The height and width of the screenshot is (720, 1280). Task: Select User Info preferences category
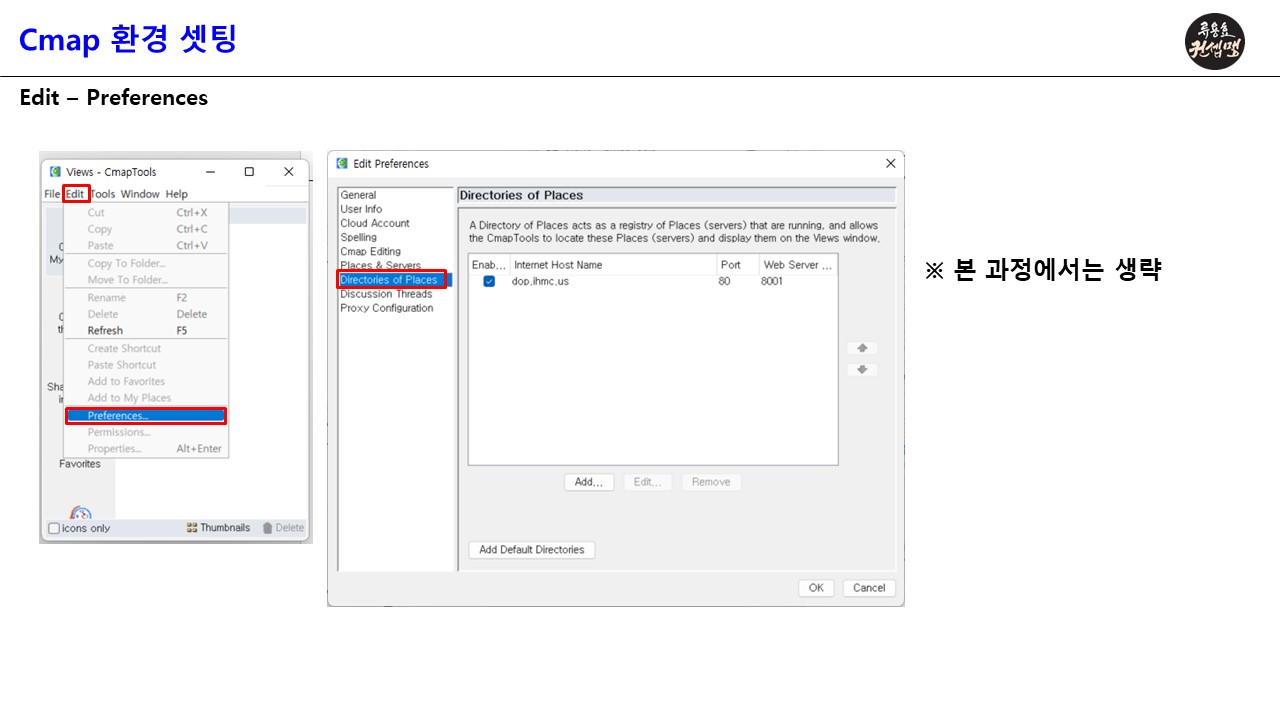(x=361, y=209)
